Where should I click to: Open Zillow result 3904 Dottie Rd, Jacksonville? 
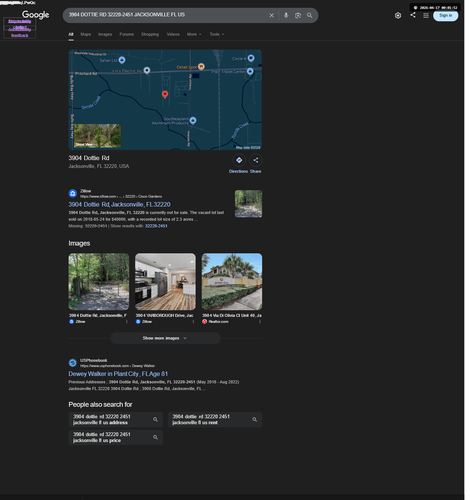[x=119, y=204]
